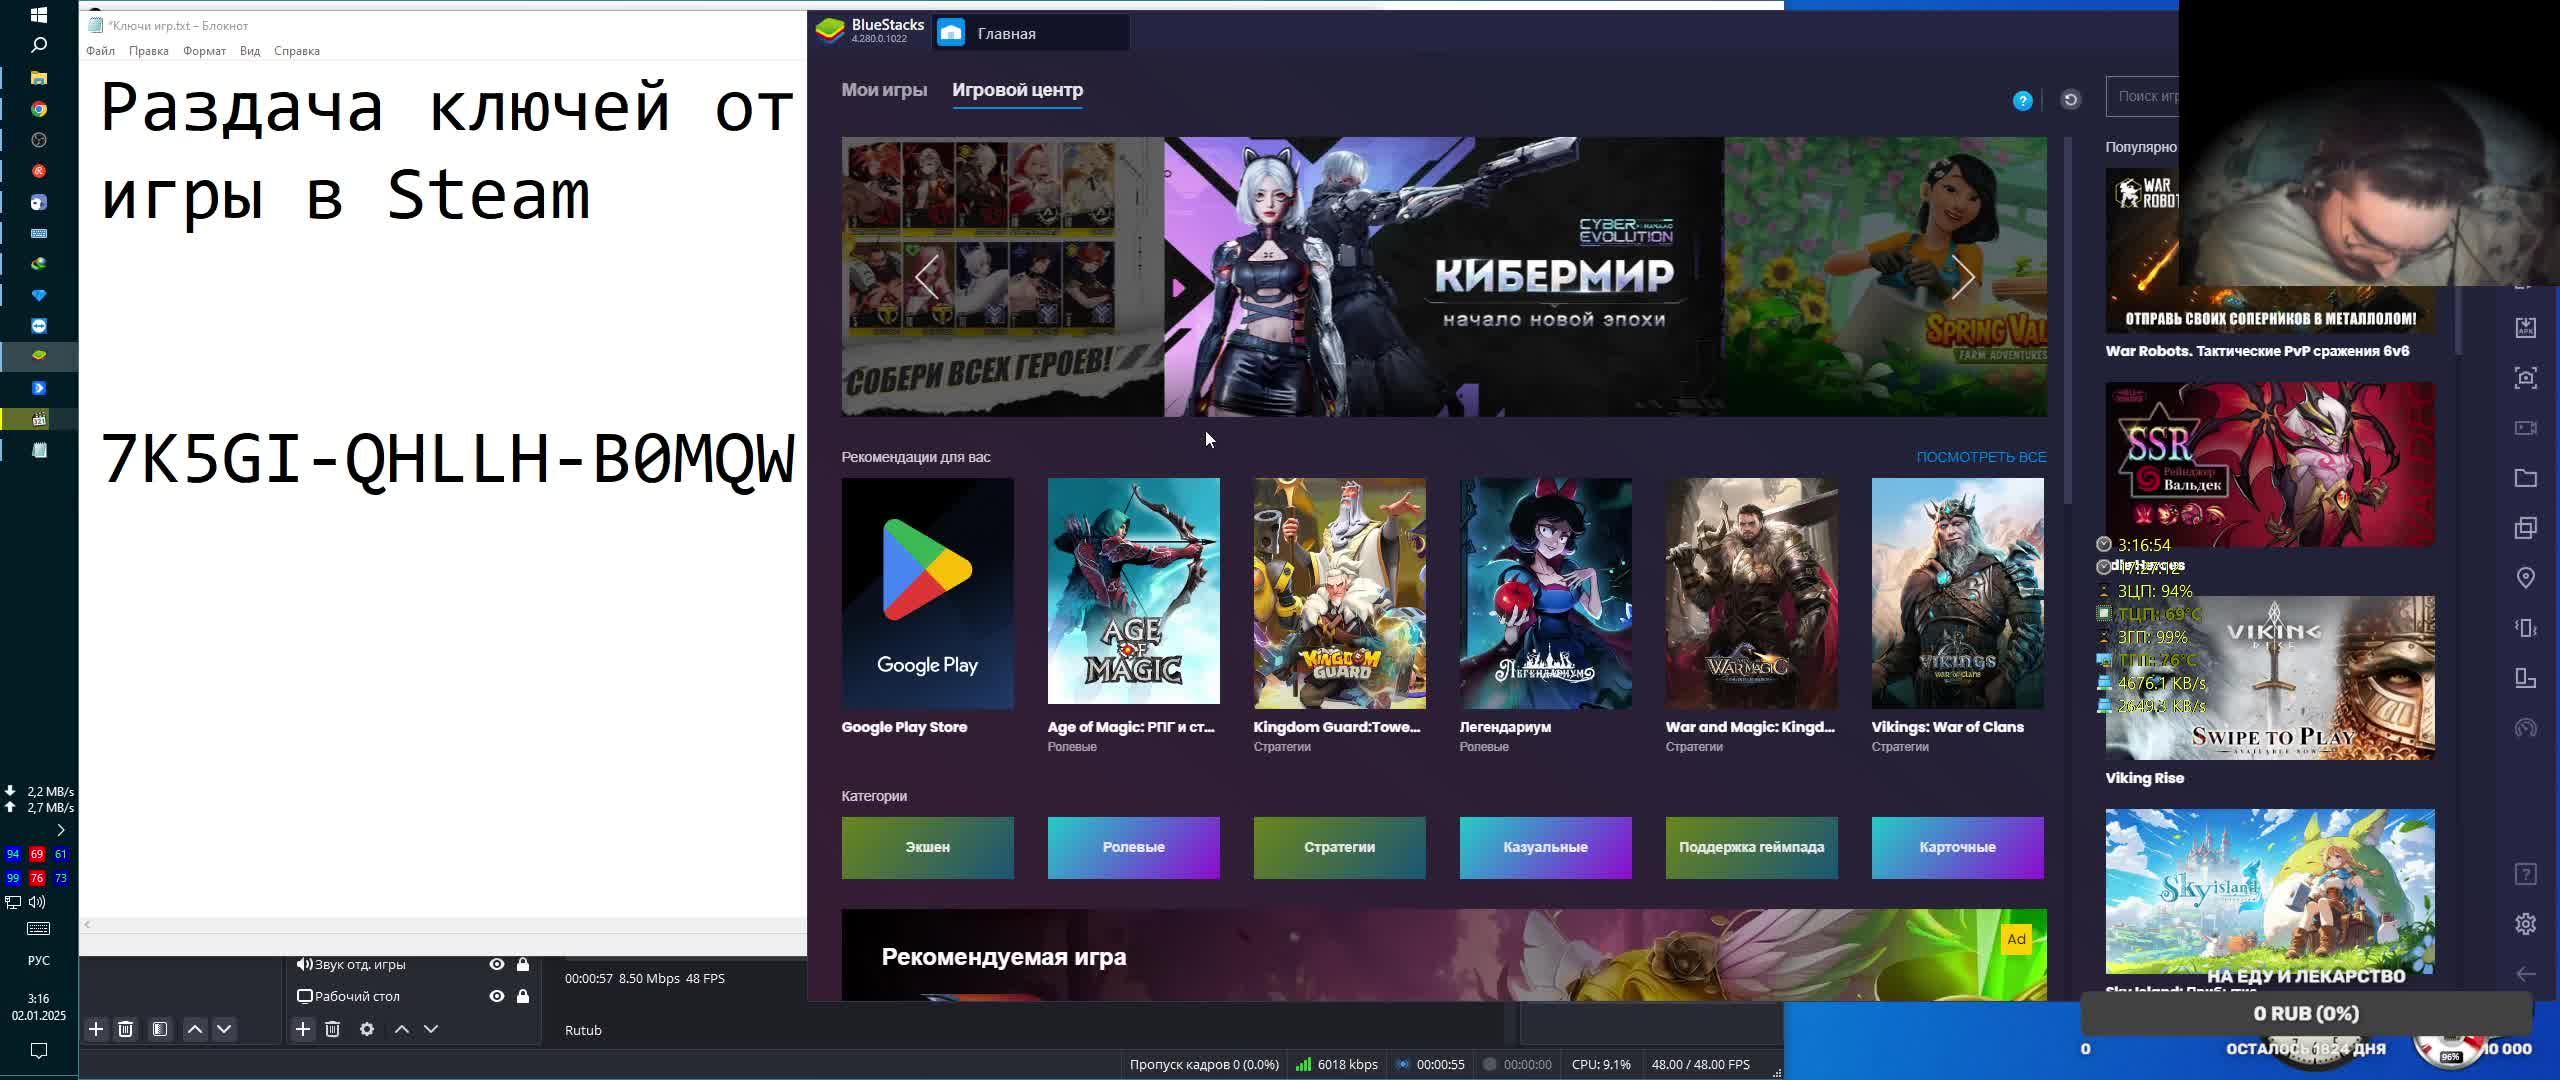Click the ПОСМОТРЕТЬ ВСЕ link
This screenshot has width=2560, height=1080.
pyautogui.click(x=1981, y=457)
